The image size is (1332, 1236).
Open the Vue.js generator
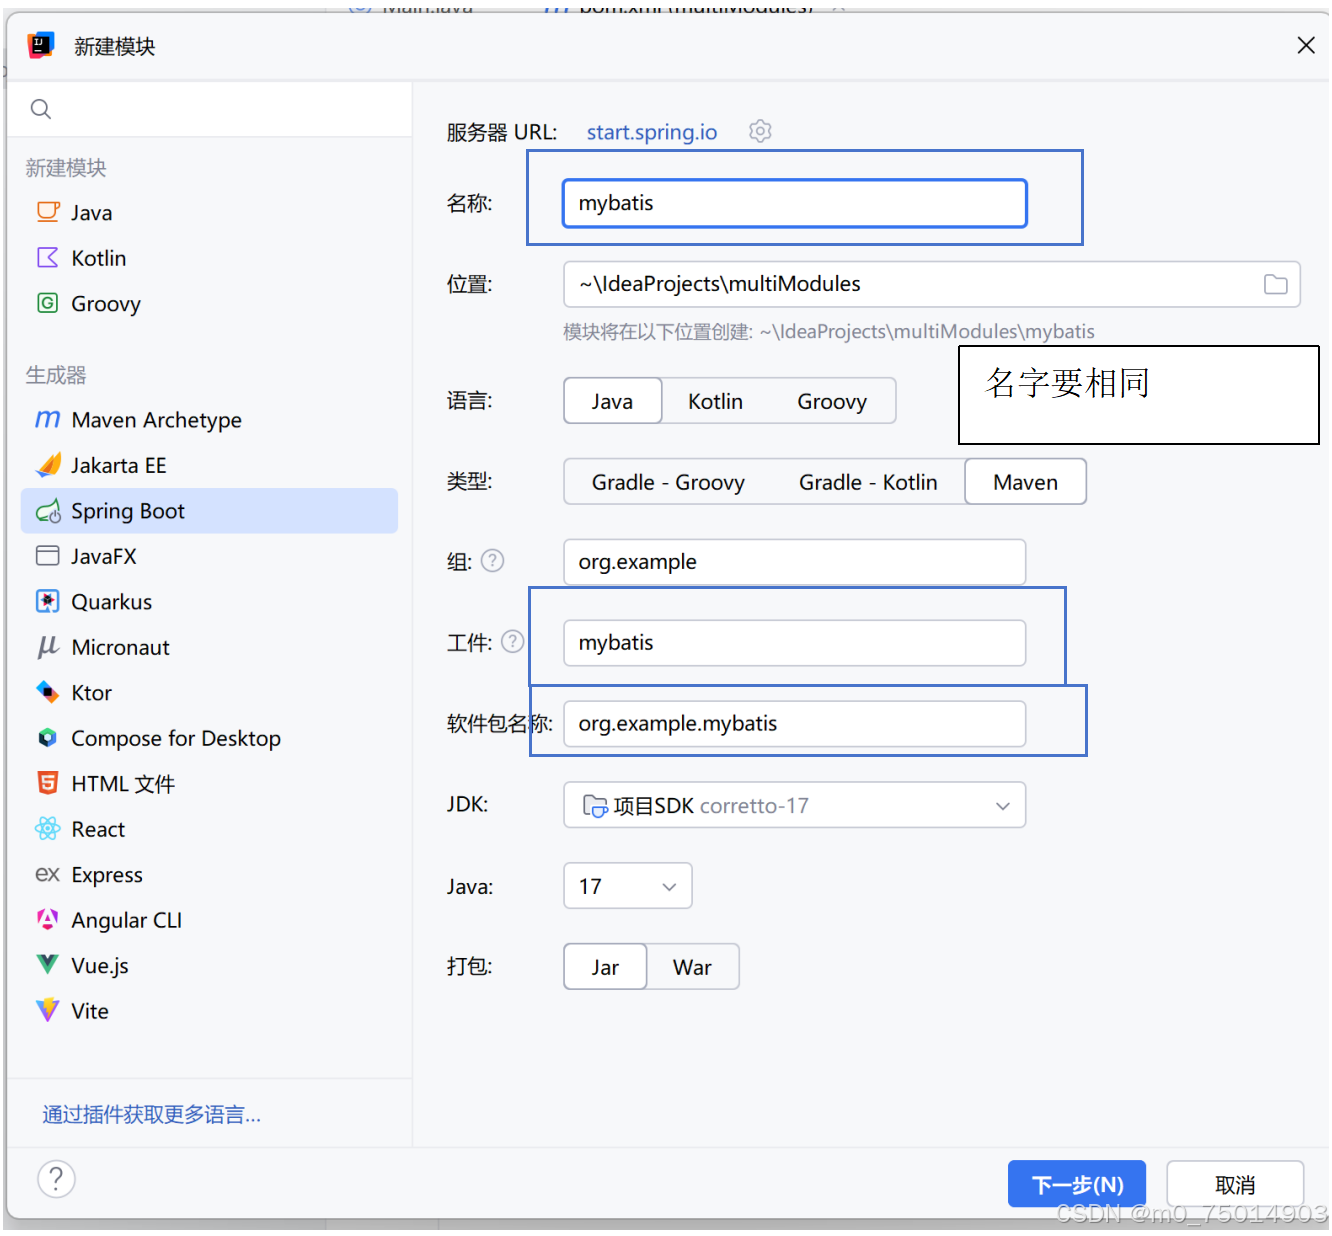98,965
